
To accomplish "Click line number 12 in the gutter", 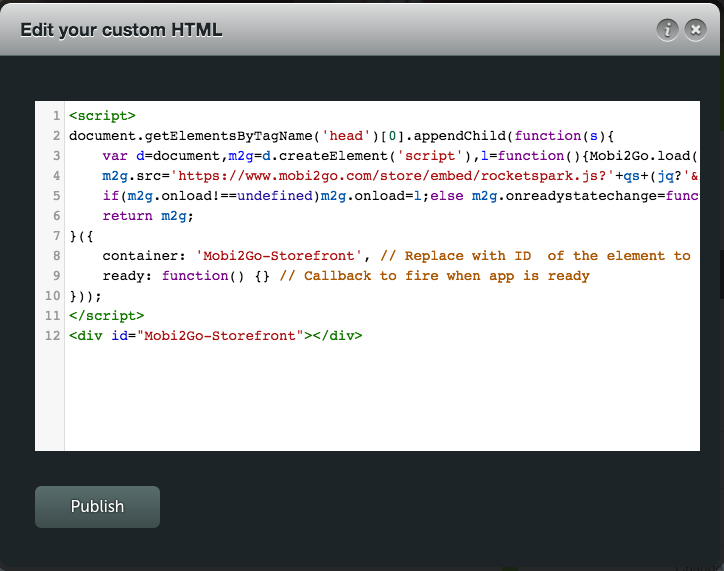I will [x=53, y=336].
